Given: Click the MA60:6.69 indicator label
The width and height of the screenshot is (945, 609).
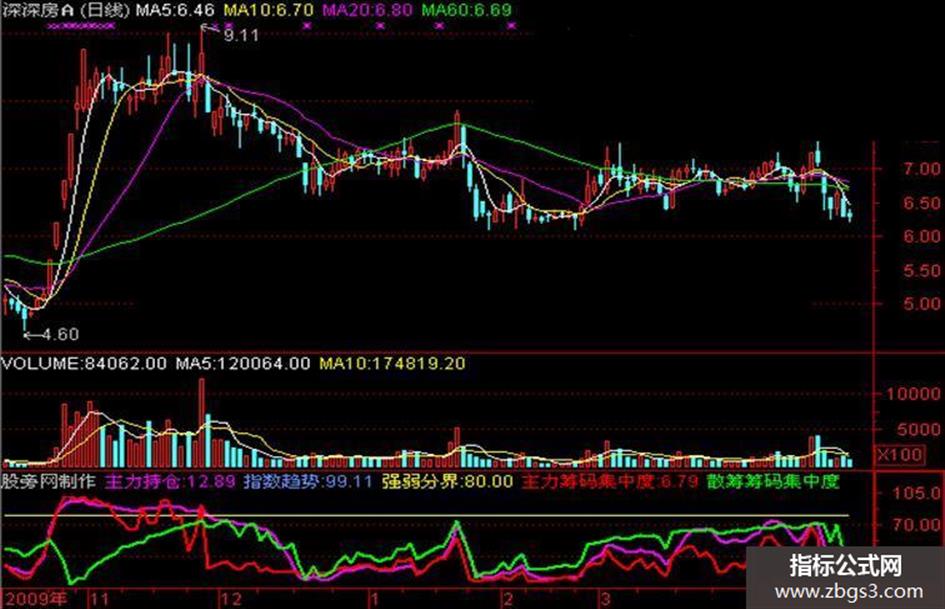Looking at the screenshot, I should pyautogui.click(x=466, y=10).
